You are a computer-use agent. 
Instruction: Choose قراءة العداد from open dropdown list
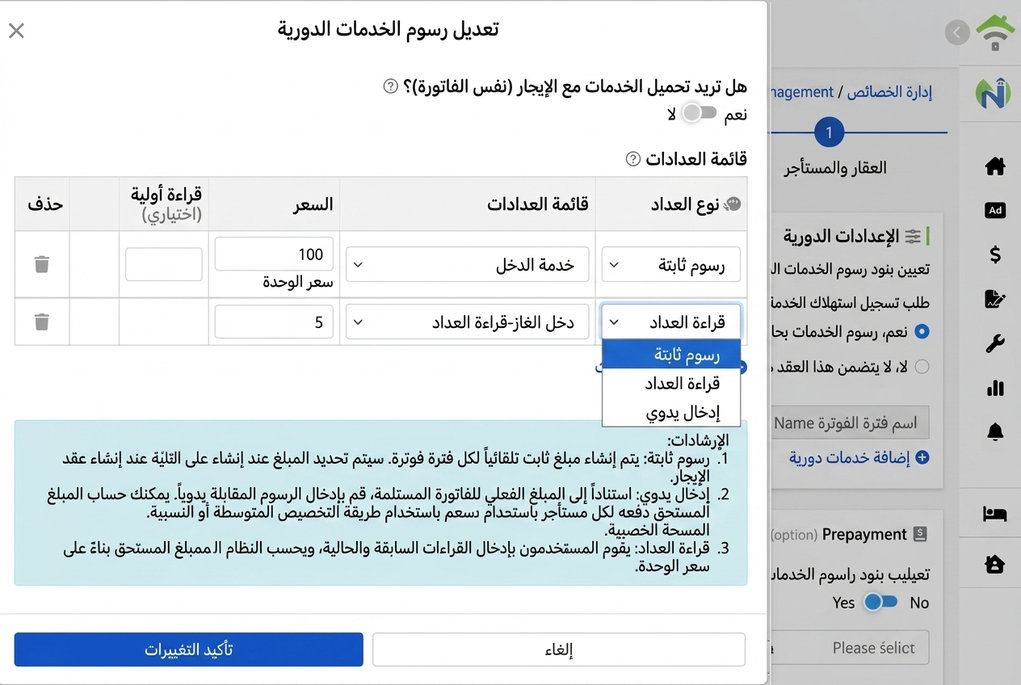[671, 384]
